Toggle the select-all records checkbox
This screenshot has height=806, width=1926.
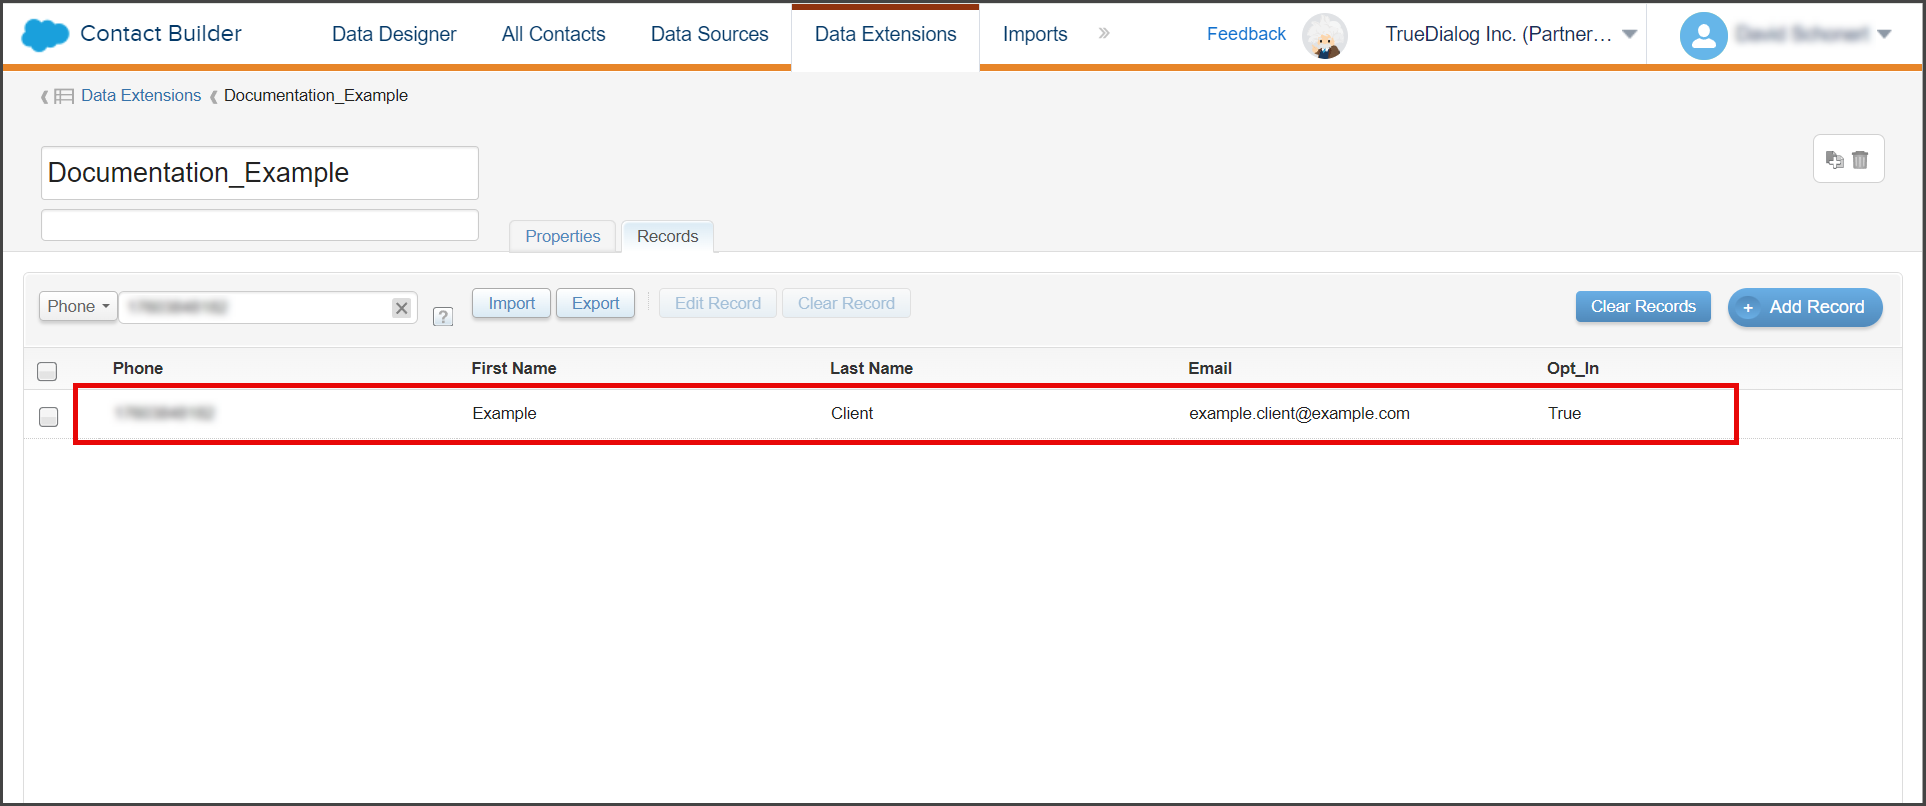(47, 371)
